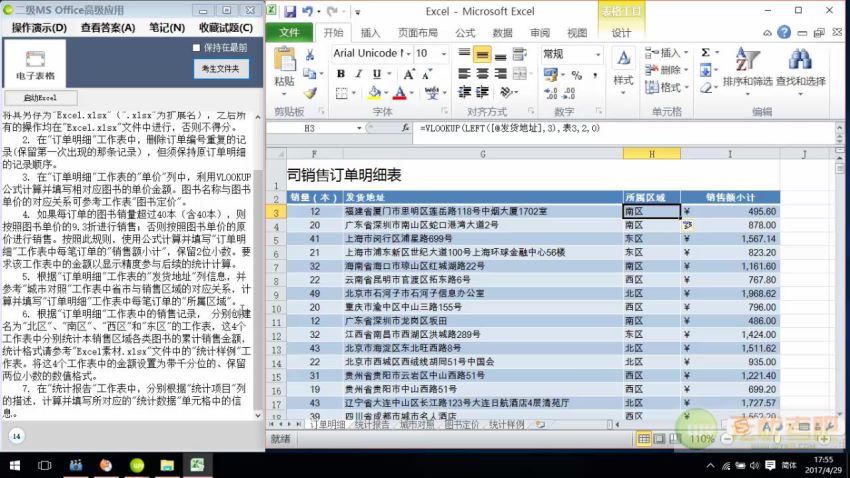Open the 查看答案(A) menu
Screen dimensions: 850x478
pyautogui.click(x=108, y=28)
